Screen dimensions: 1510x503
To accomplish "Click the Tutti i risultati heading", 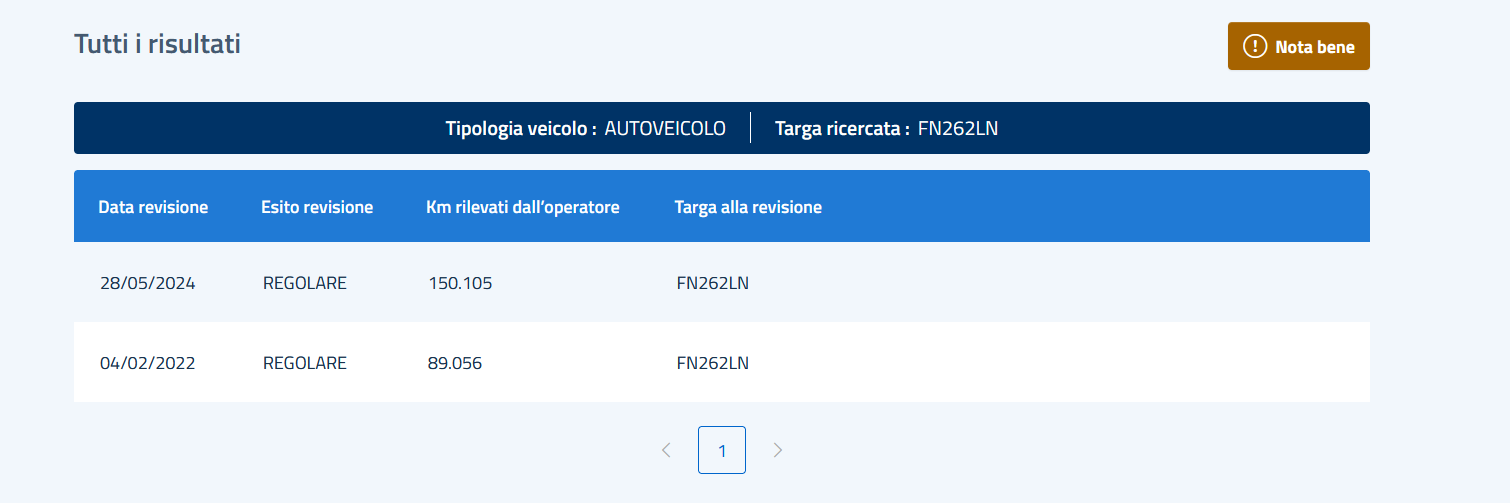I will point(157,44).
